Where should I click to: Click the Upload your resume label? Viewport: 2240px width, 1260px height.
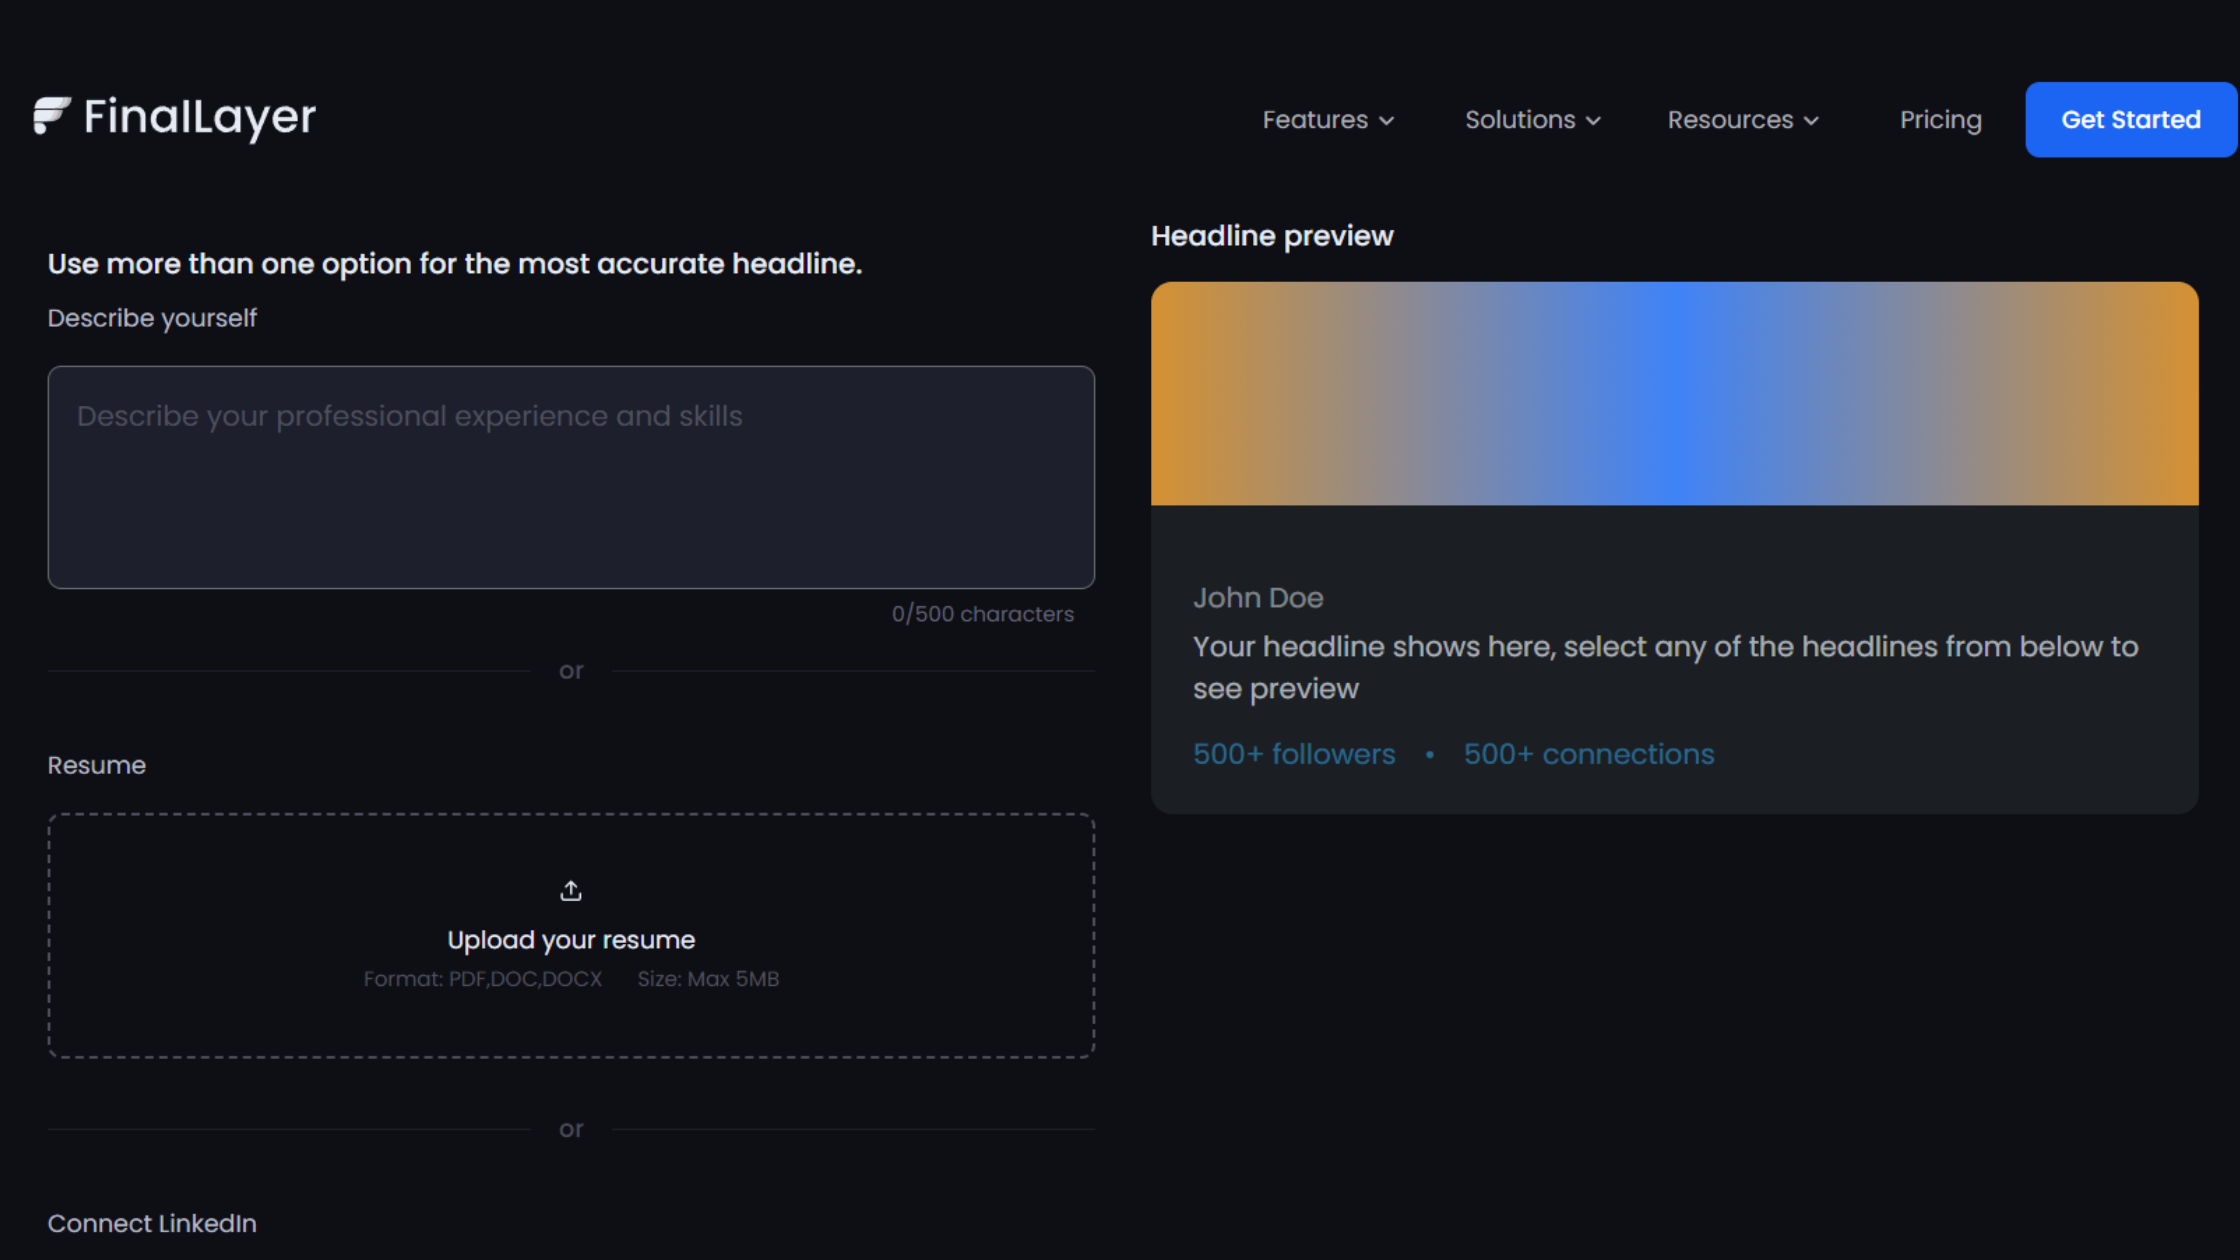[571, 940]
